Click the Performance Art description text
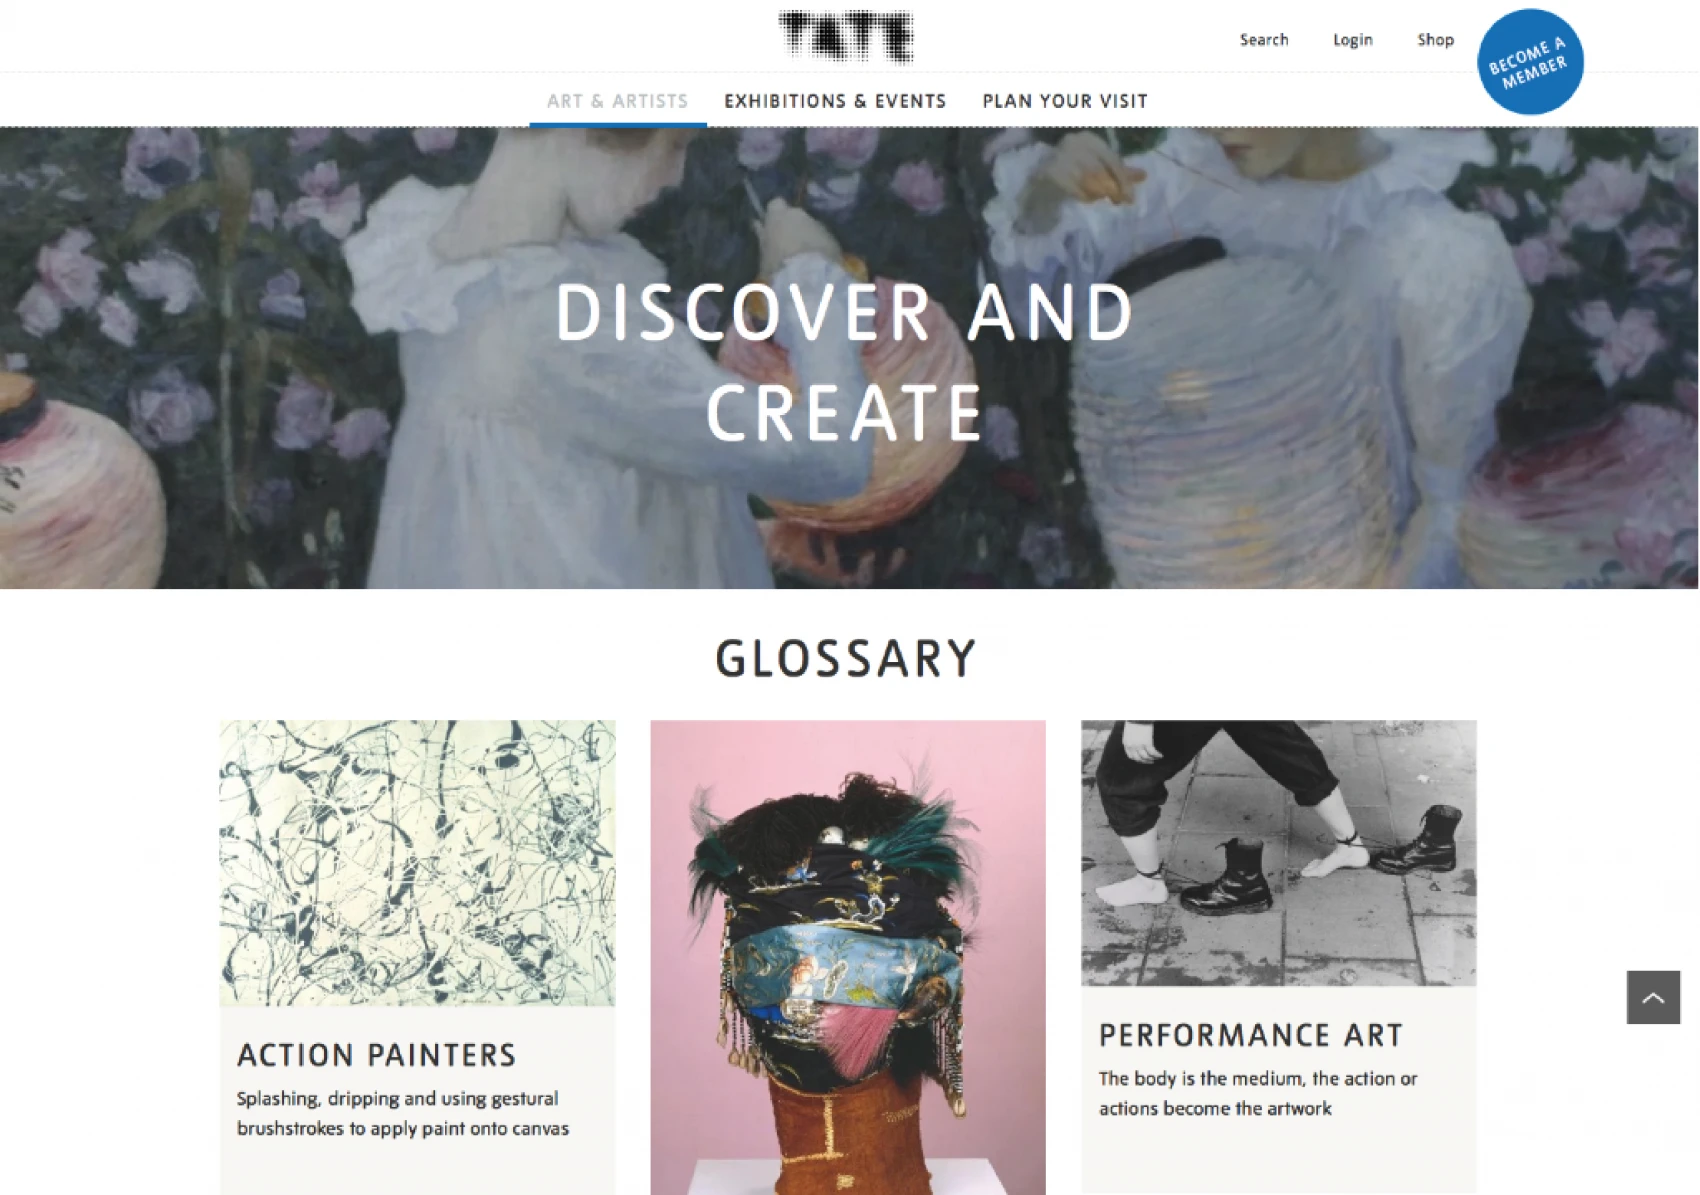Viewport: 1700px width, 1195px height. click(1258, 1093)
